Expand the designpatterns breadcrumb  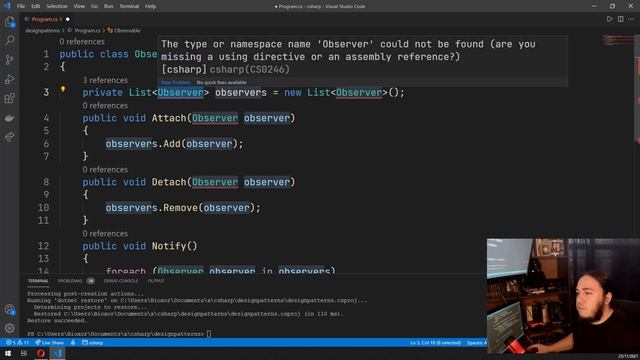tap(42, 31)
